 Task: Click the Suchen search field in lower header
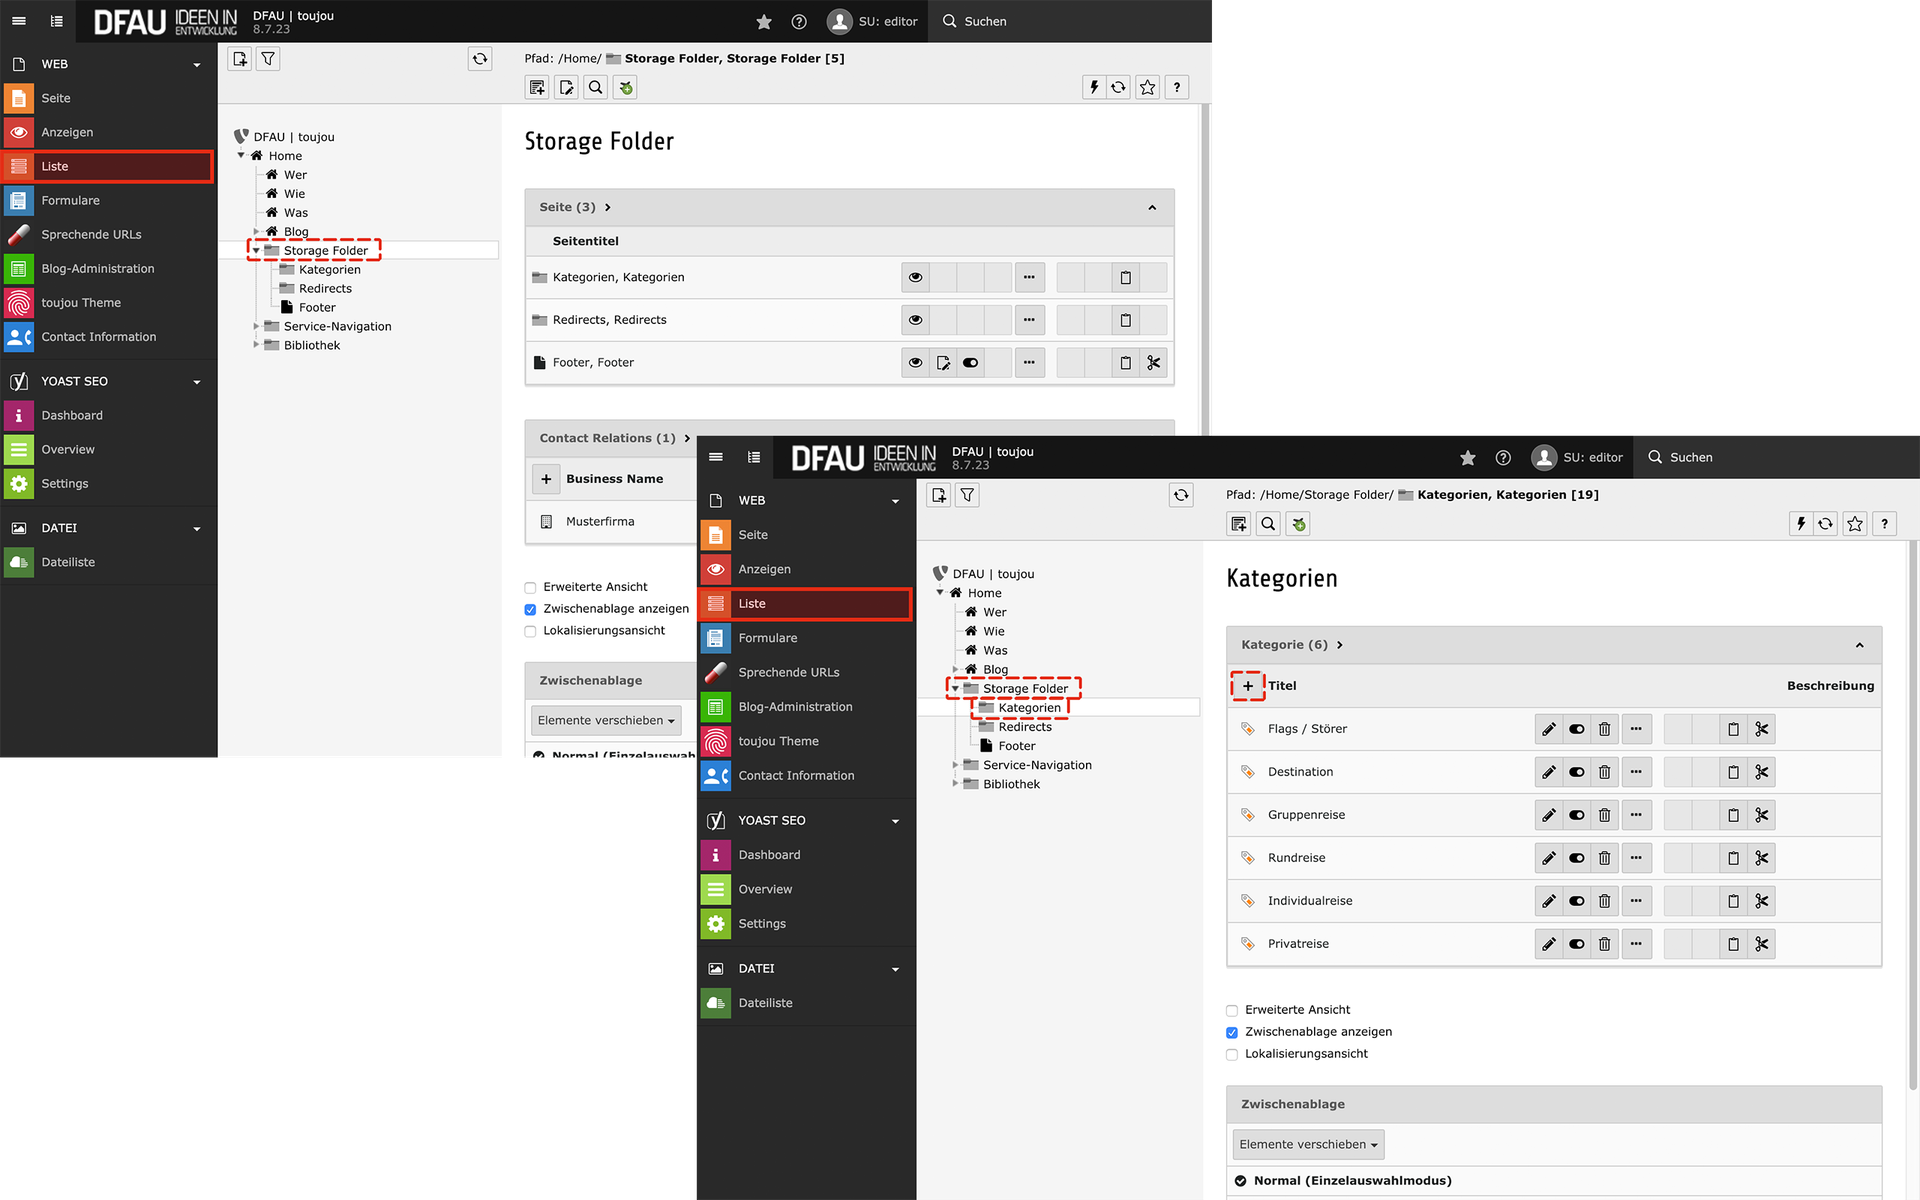(1690, 457)
